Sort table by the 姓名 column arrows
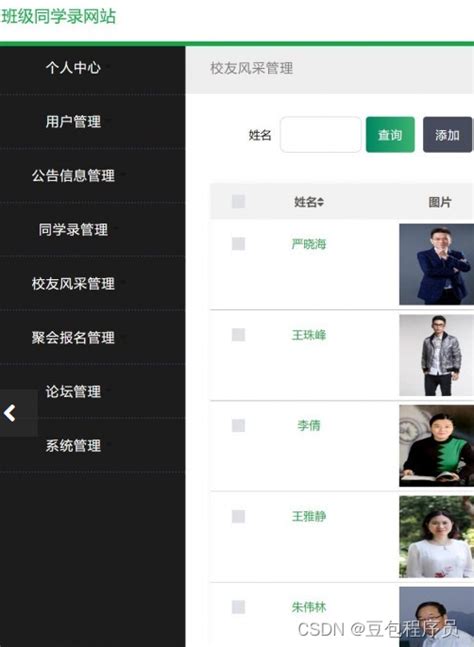The height and width of the screenshot is (647, 474). click(321, 202)
